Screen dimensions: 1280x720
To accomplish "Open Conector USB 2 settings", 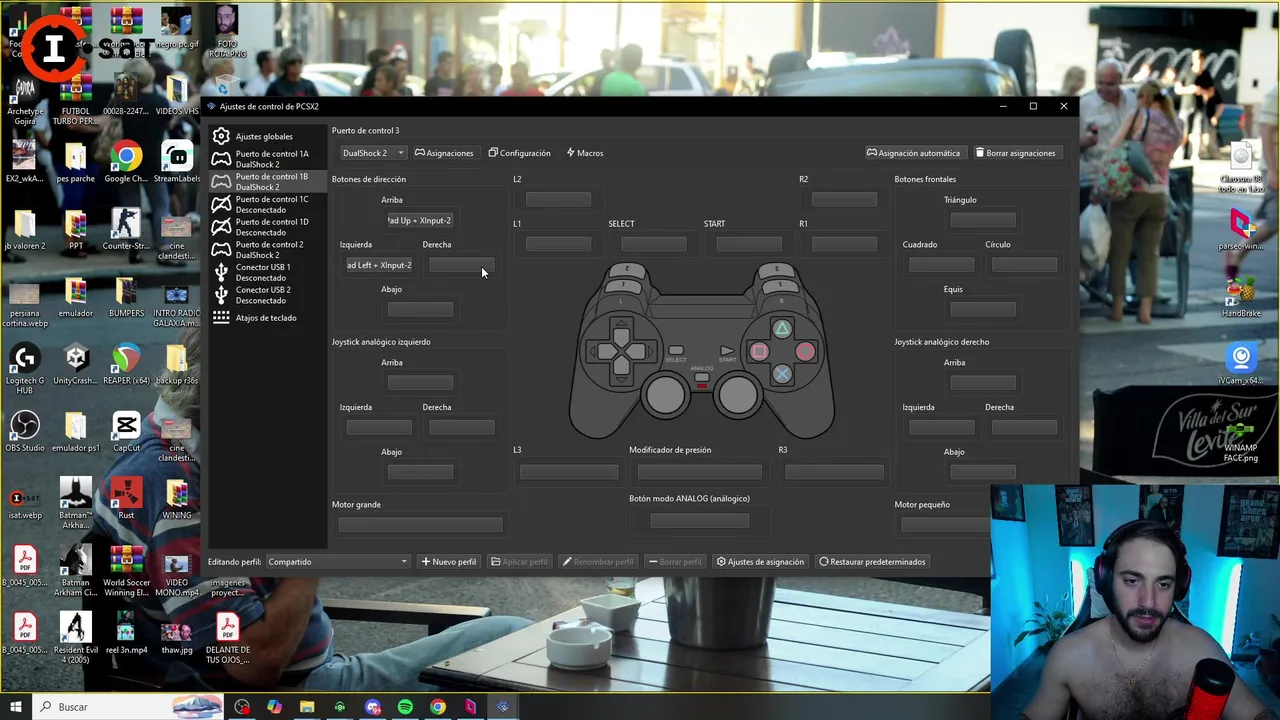I will [267, 295].
